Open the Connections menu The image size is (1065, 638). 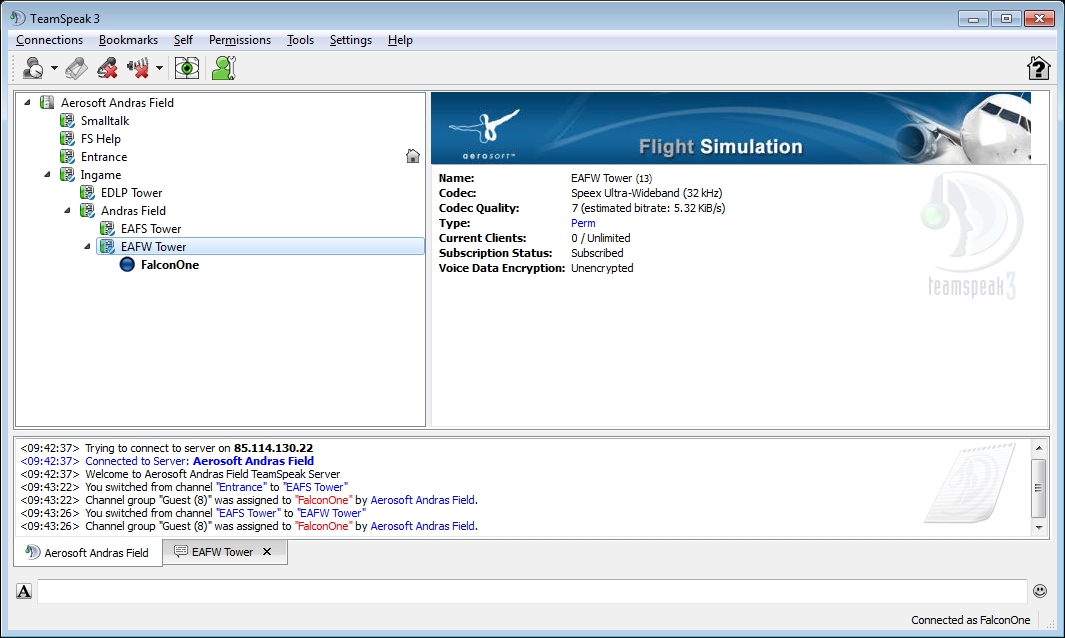point(50,40)
